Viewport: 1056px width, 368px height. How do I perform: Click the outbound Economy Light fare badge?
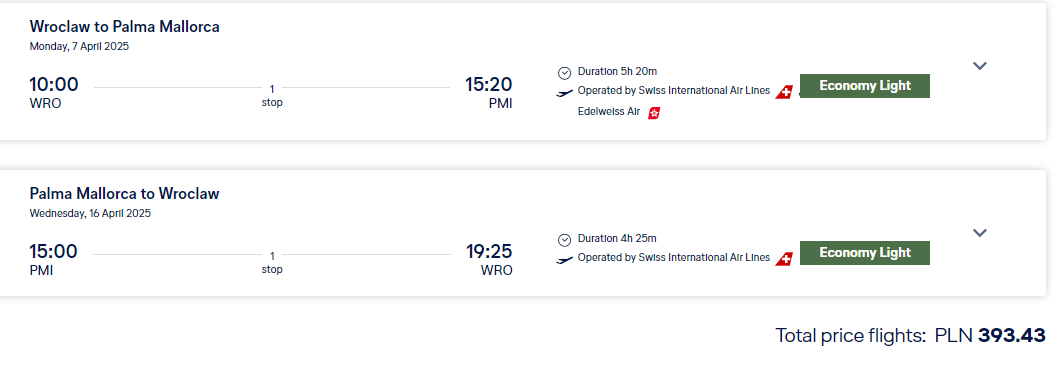[x=865, y=86]
